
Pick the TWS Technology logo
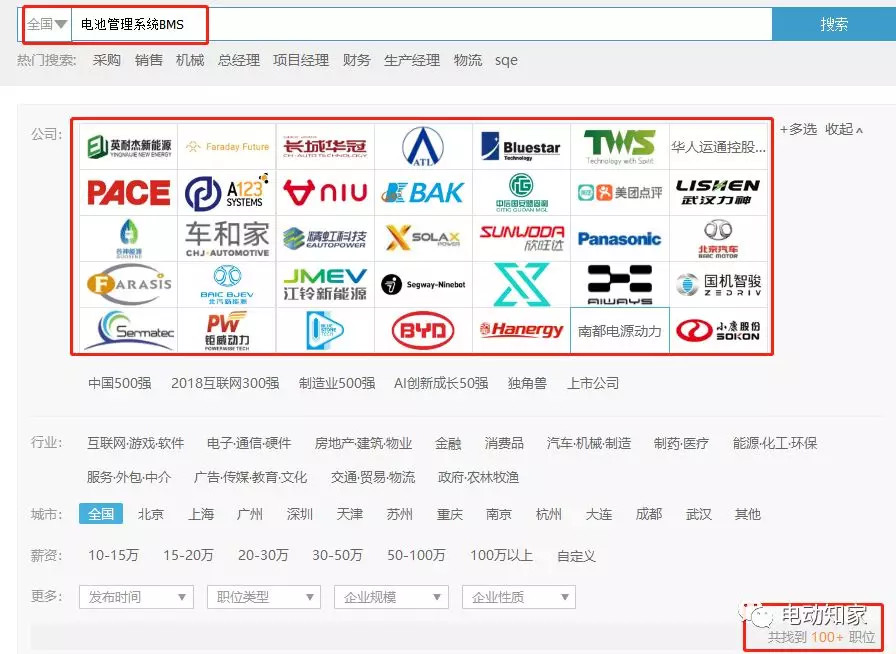619,146
